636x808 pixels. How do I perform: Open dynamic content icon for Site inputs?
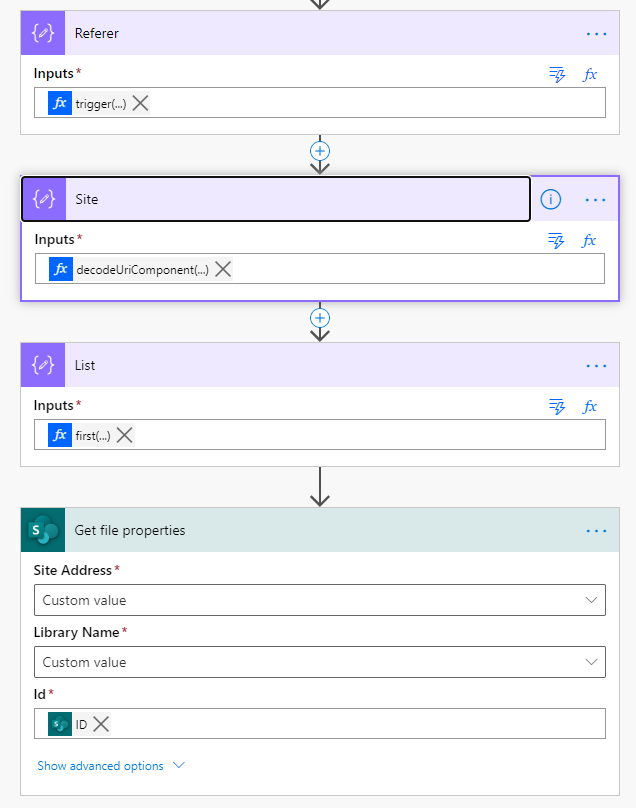click(x=558, y=240)
